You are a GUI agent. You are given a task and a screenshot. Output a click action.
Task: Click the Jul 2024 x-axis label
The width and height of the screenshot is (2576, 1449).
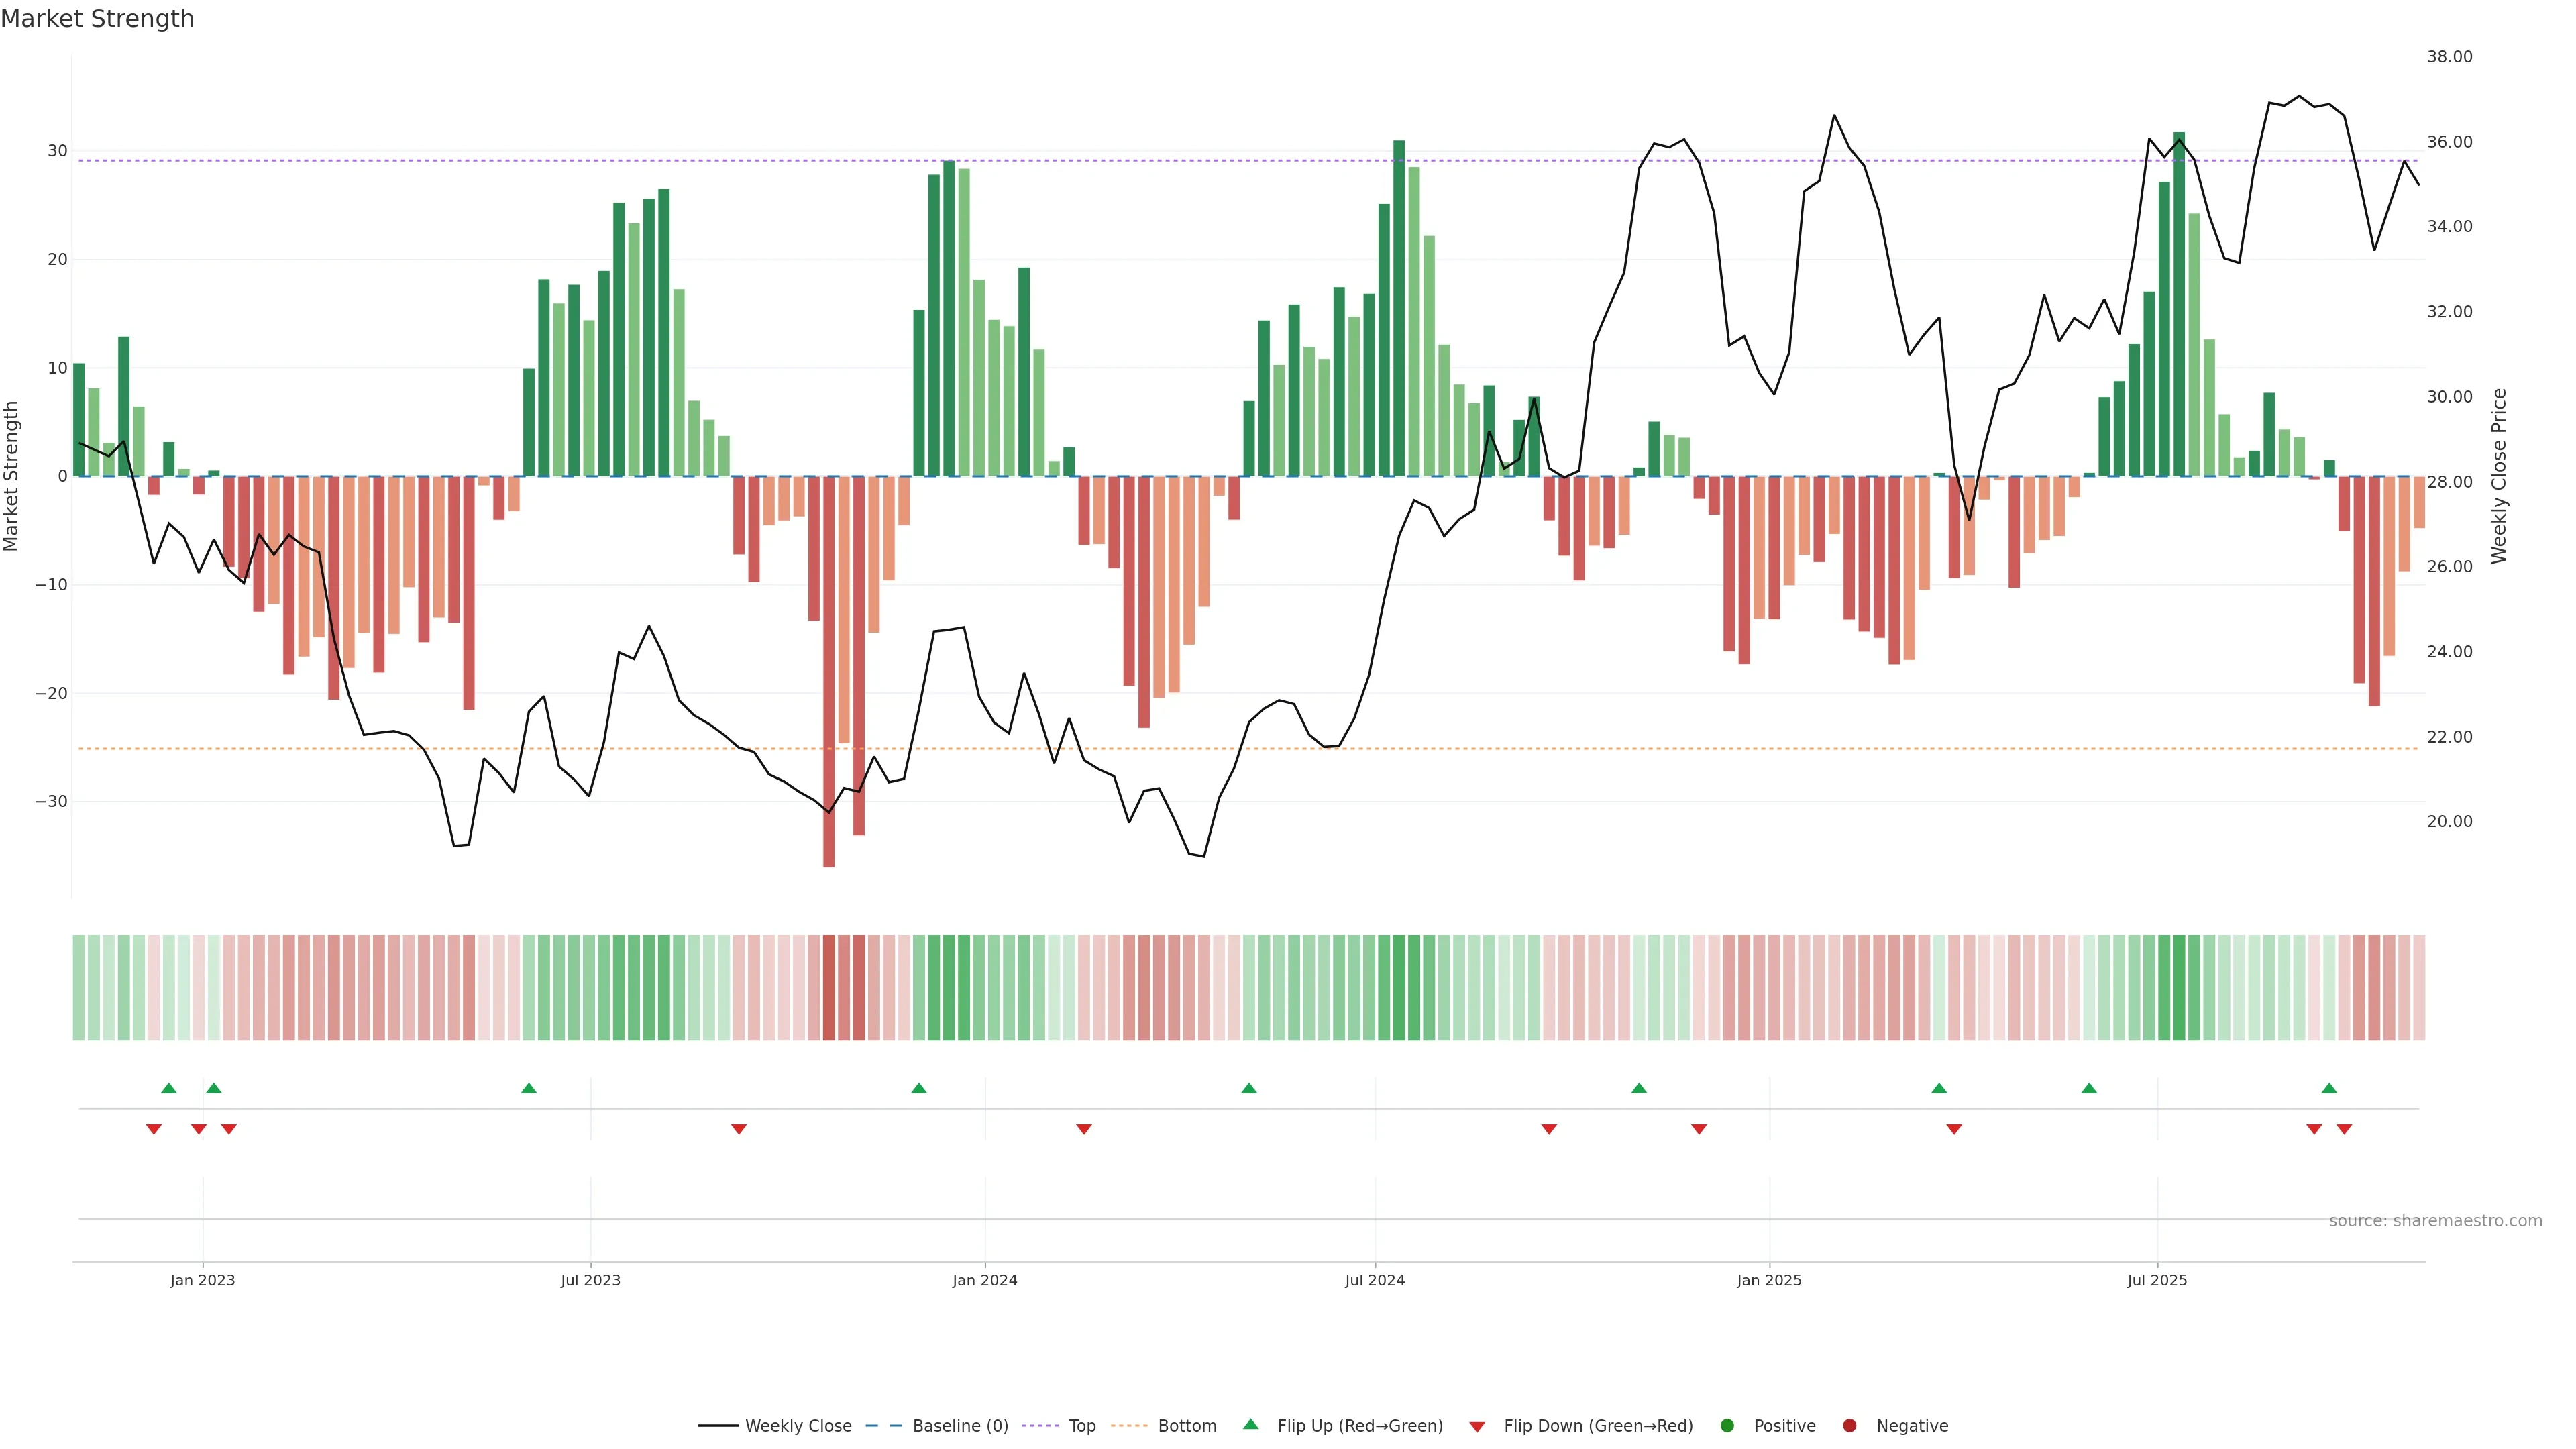click(1374, 1280)
